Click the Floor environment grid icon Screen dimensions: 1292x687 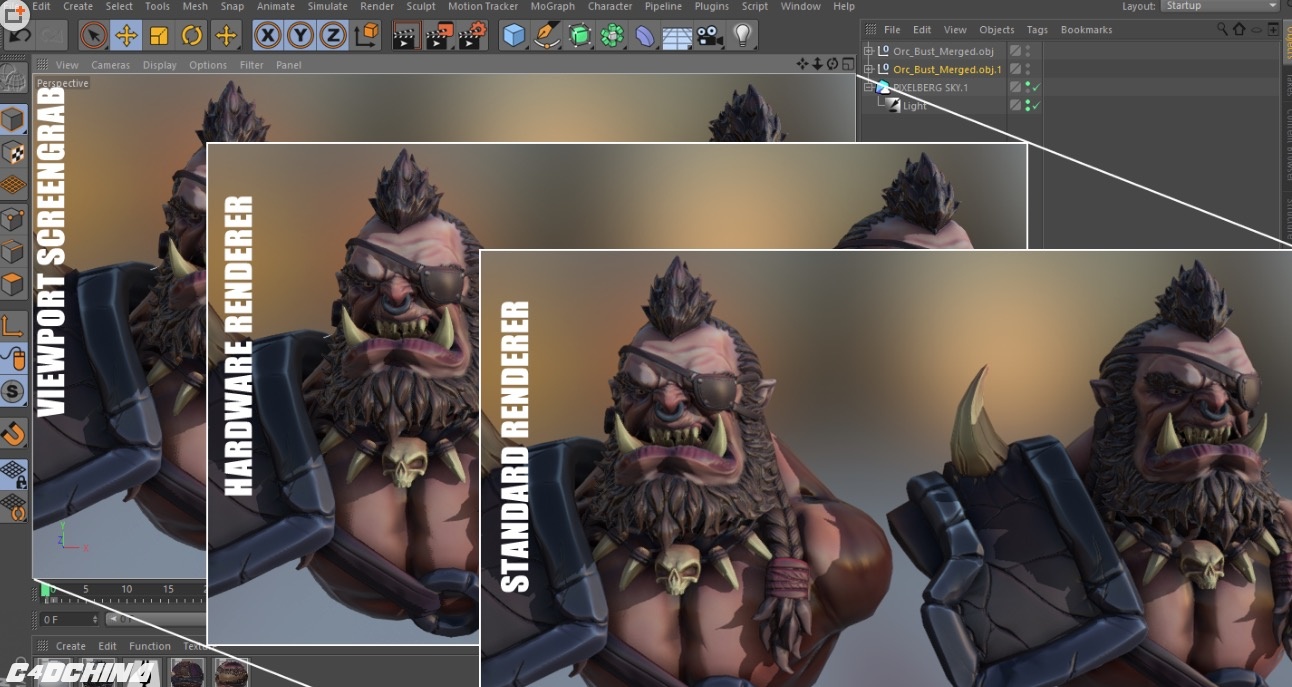tap(678, 36)
